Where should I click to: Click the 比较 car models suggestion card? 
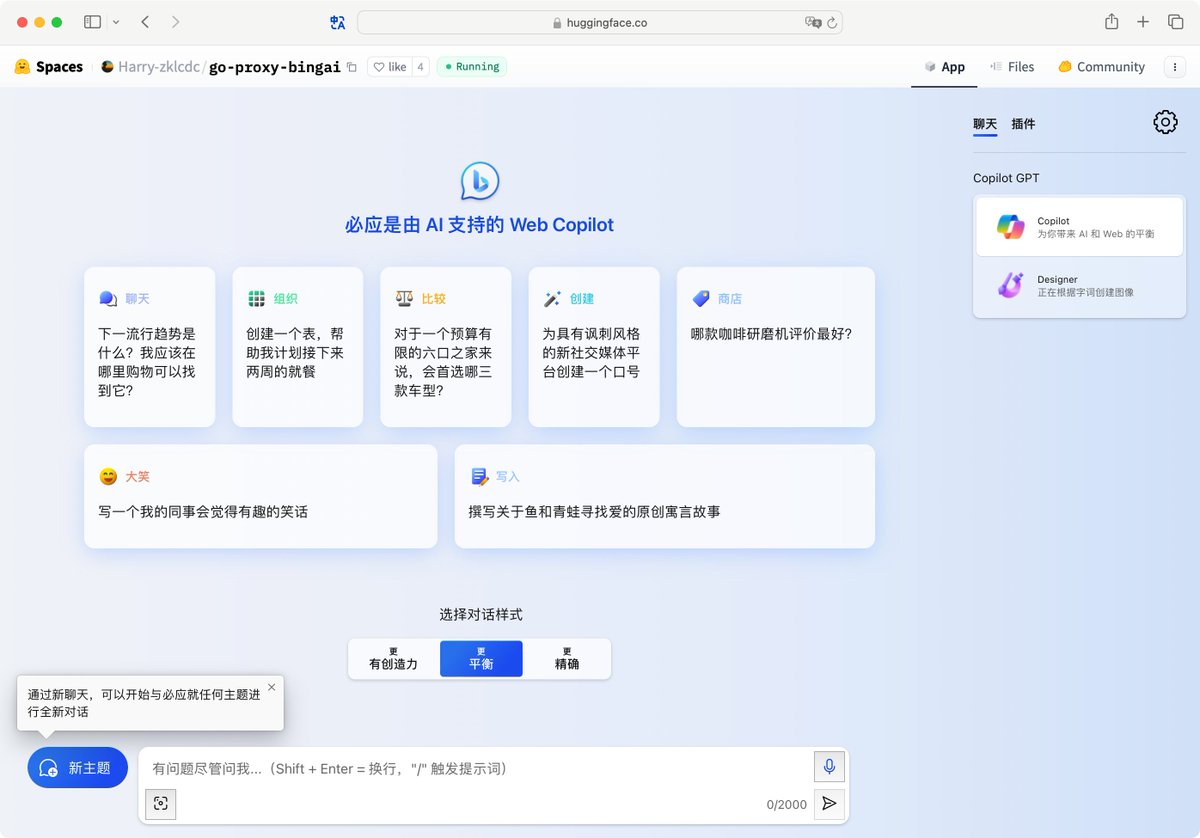445,347
